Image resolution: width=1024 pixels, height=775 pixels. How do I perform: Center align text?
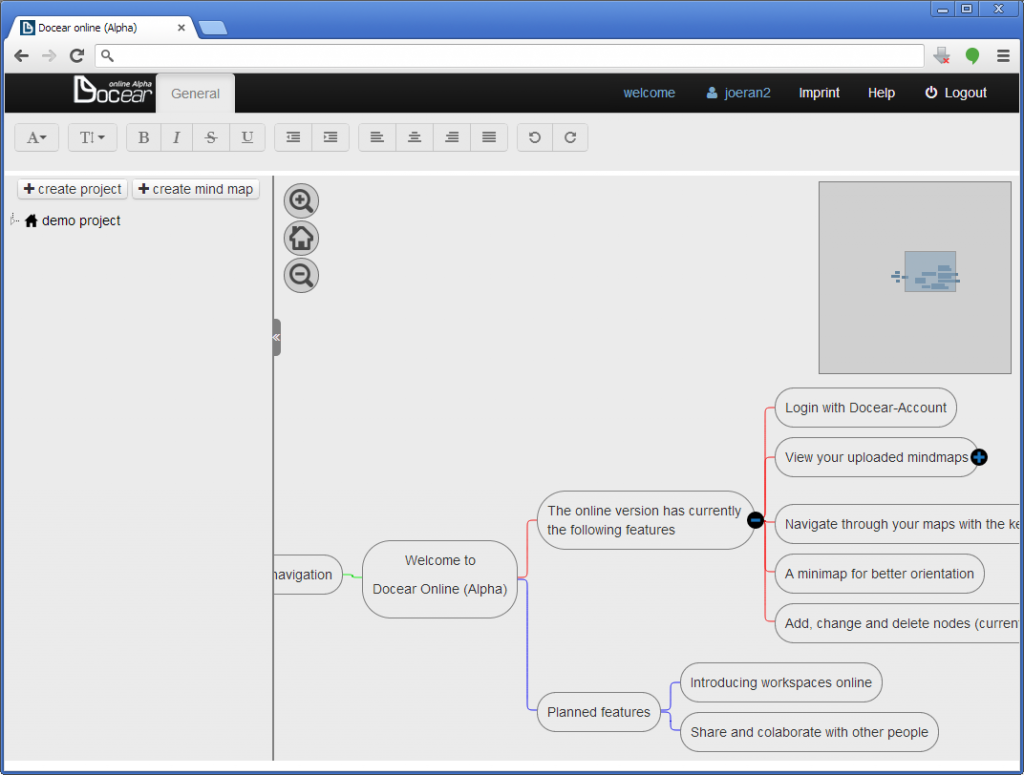tap(414, 138)
